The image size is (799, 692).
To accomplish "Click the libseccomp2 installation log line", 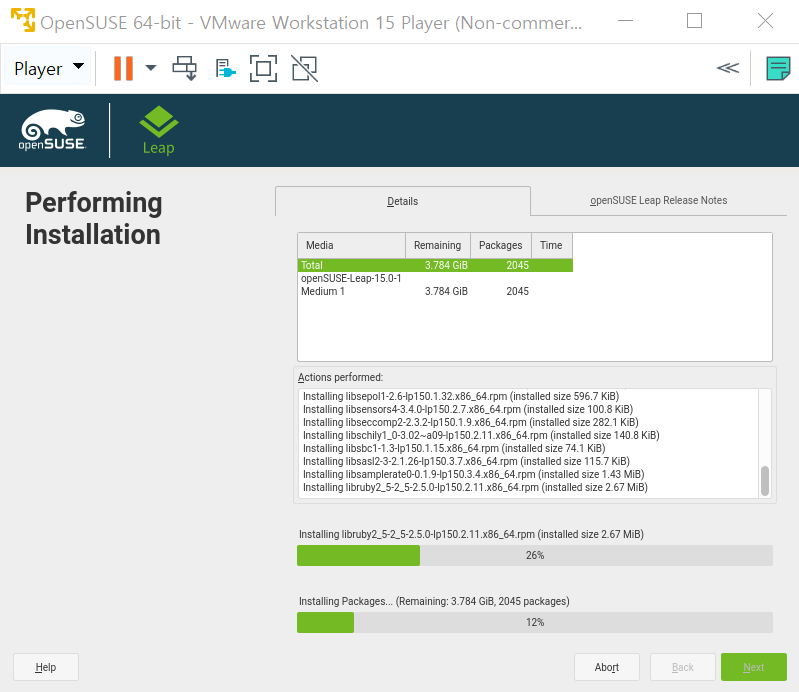I will (470, 422).
